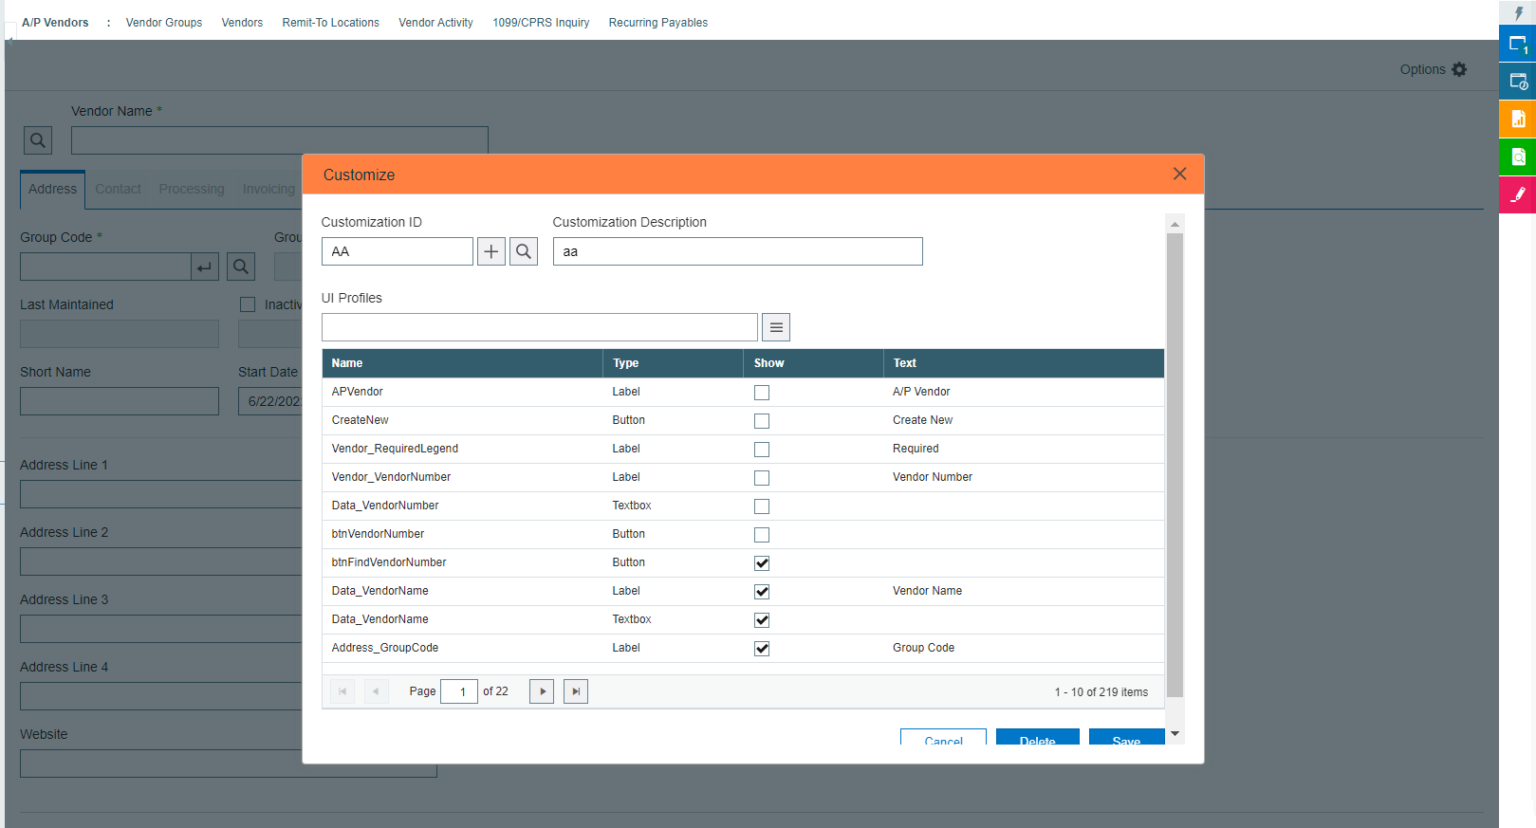1536x828 pixels.
Task: Click the Vendor Name search magnifier icon
Action: pyautogui.click(x=37, y=140)
